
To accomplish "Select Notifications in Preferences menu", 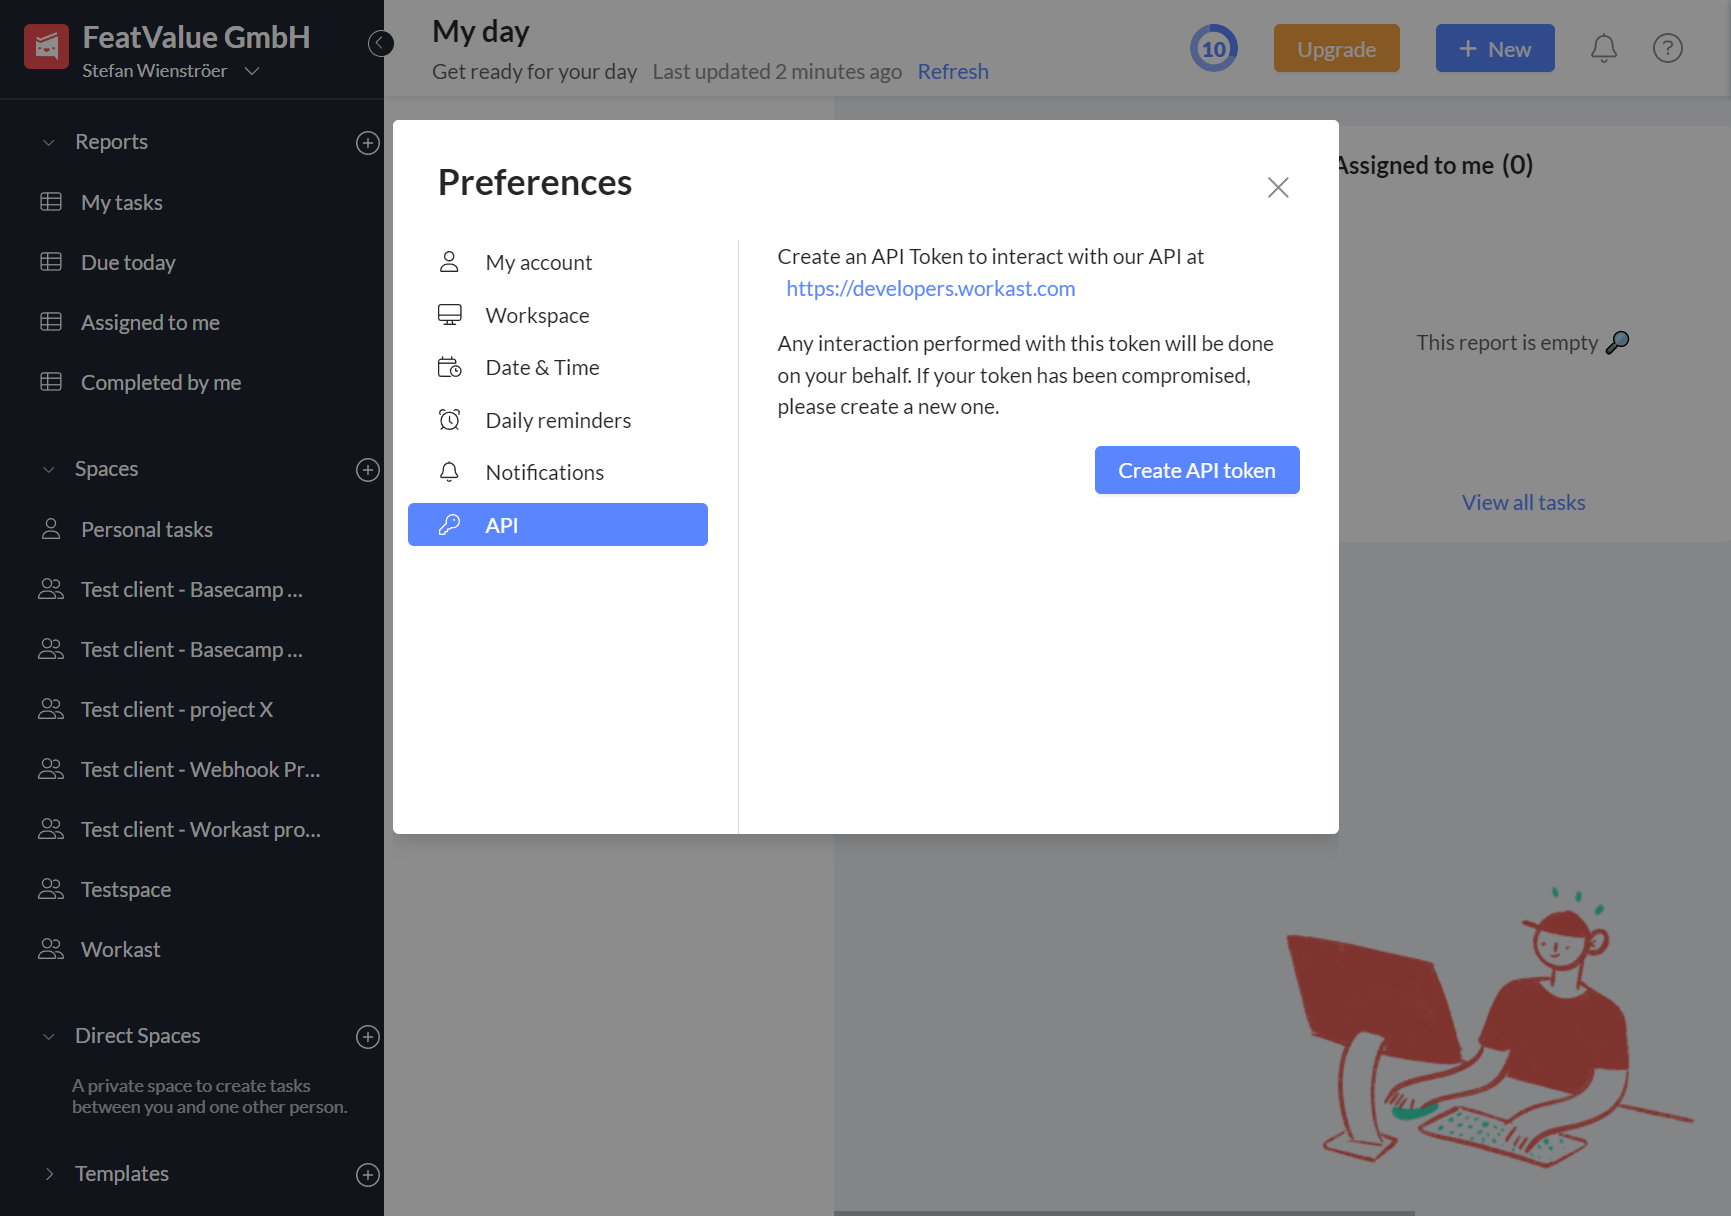I will 544,472.
